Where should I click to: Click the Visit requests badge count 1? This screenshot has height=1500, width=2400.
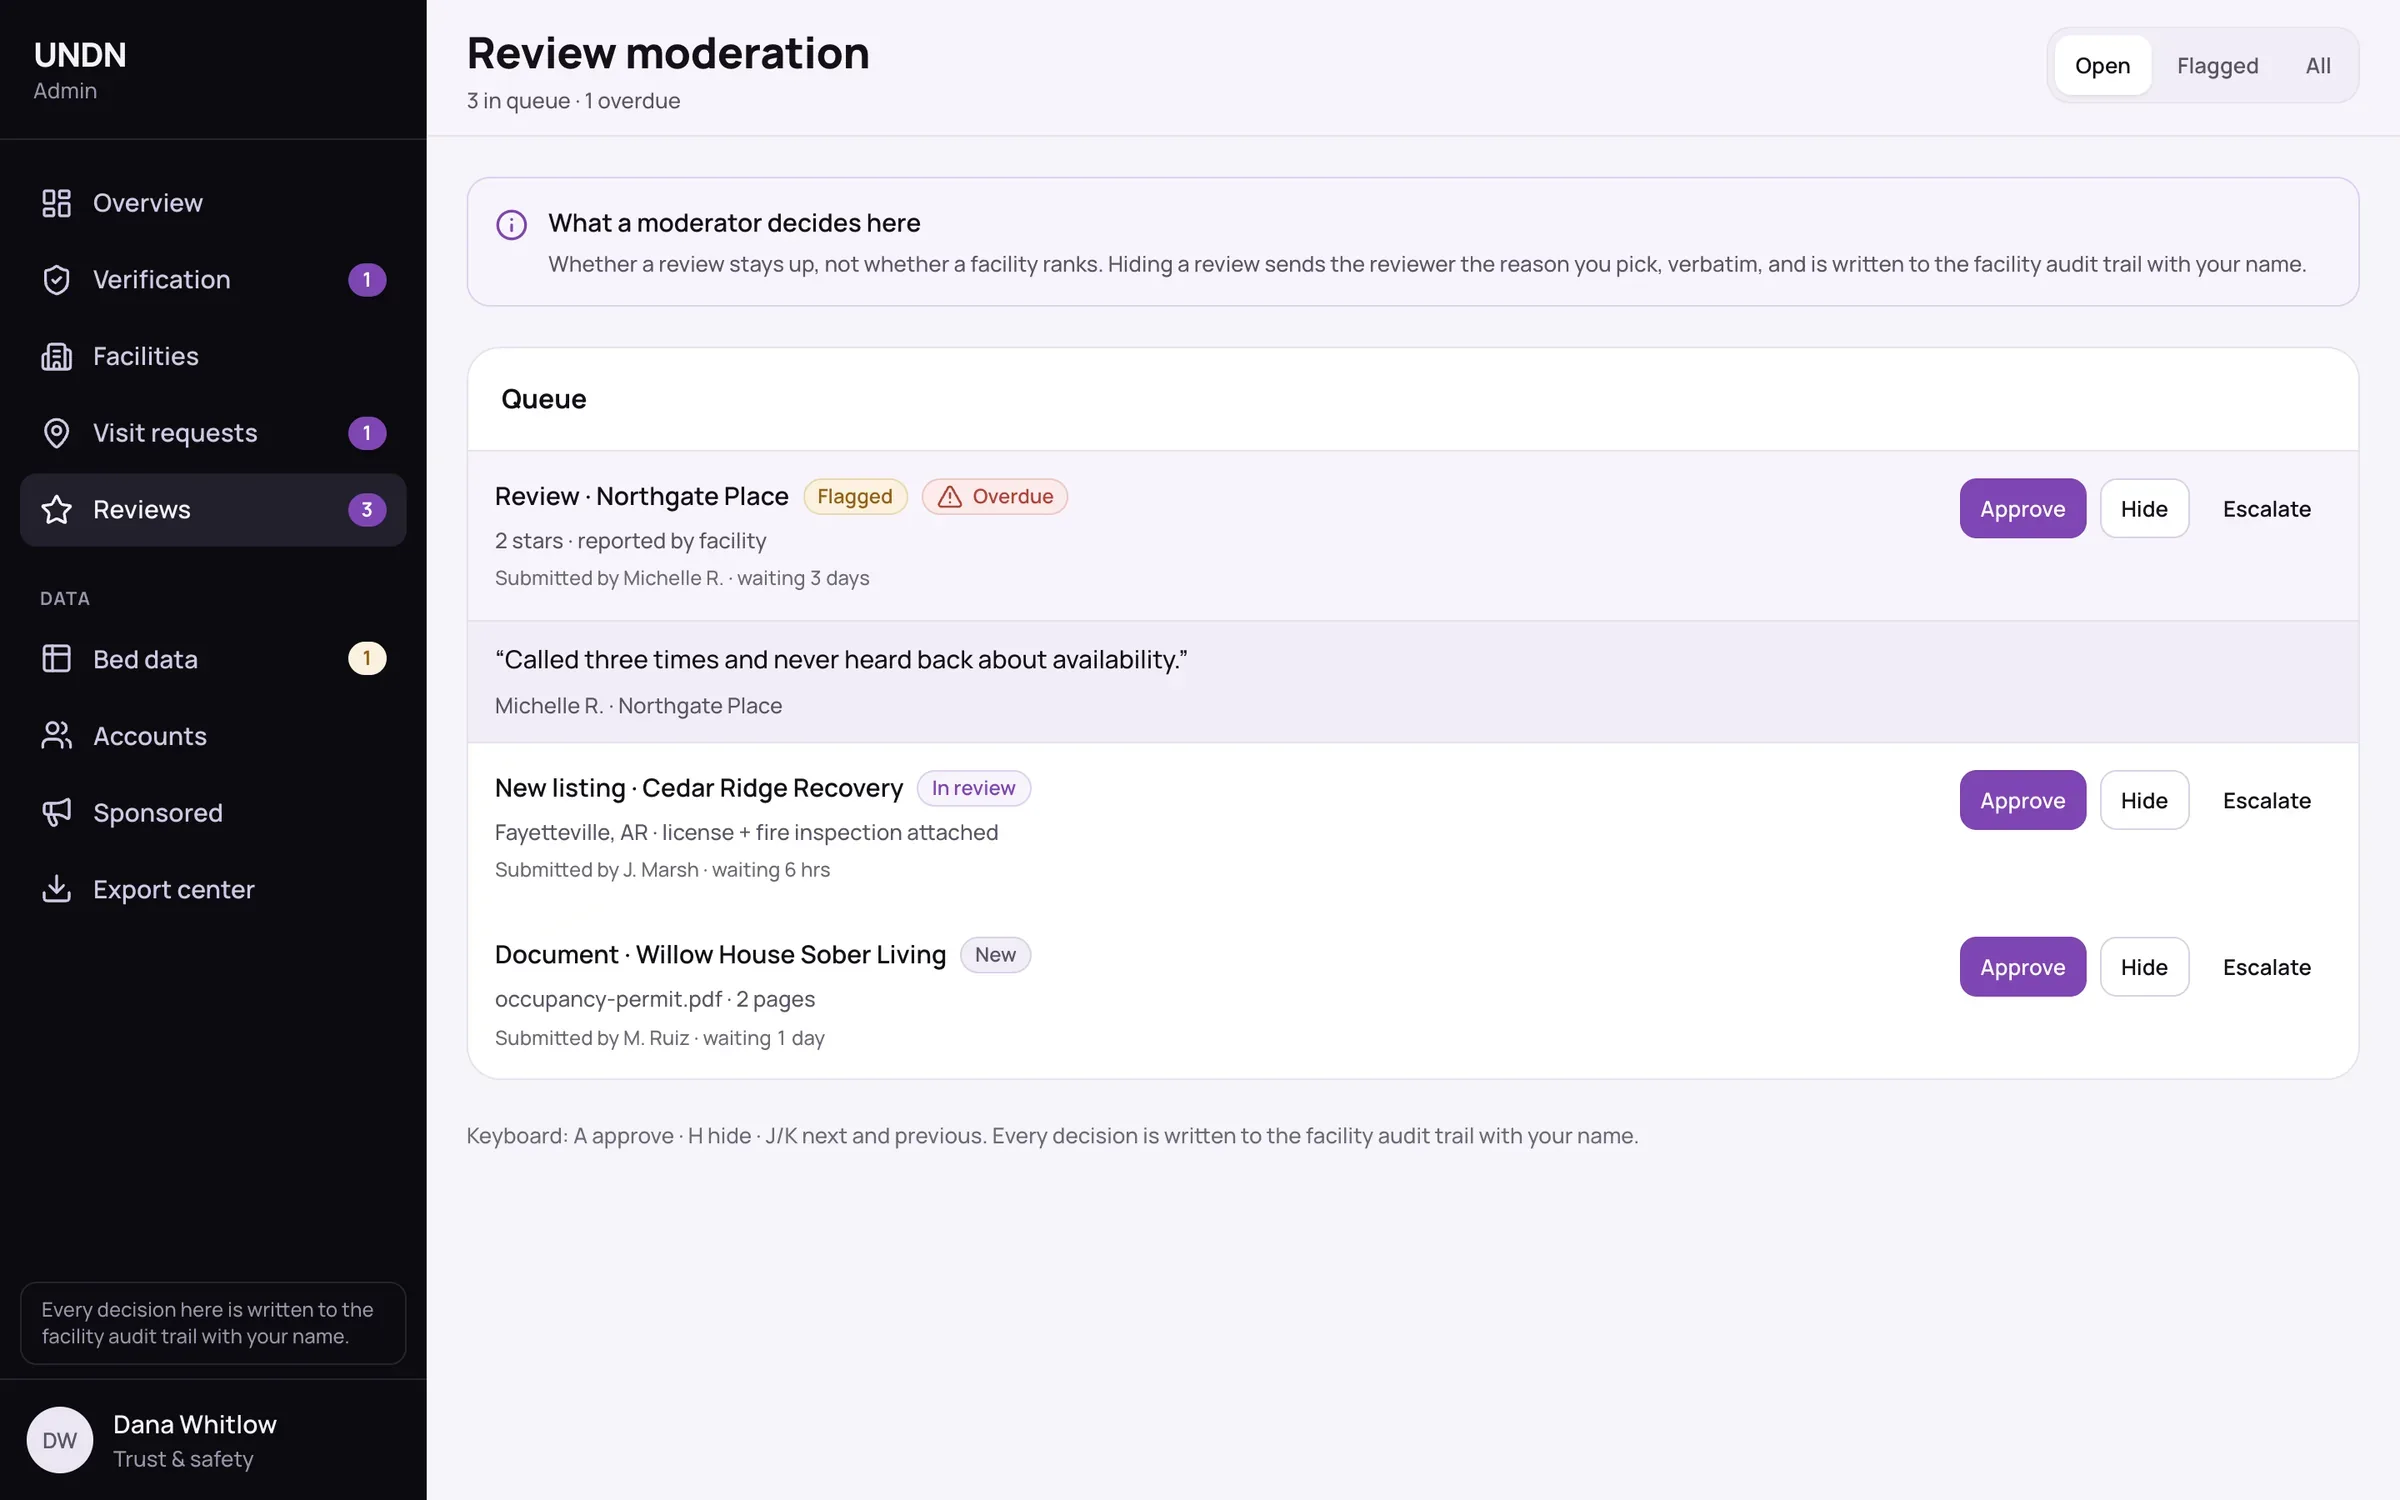click(367, 433)
